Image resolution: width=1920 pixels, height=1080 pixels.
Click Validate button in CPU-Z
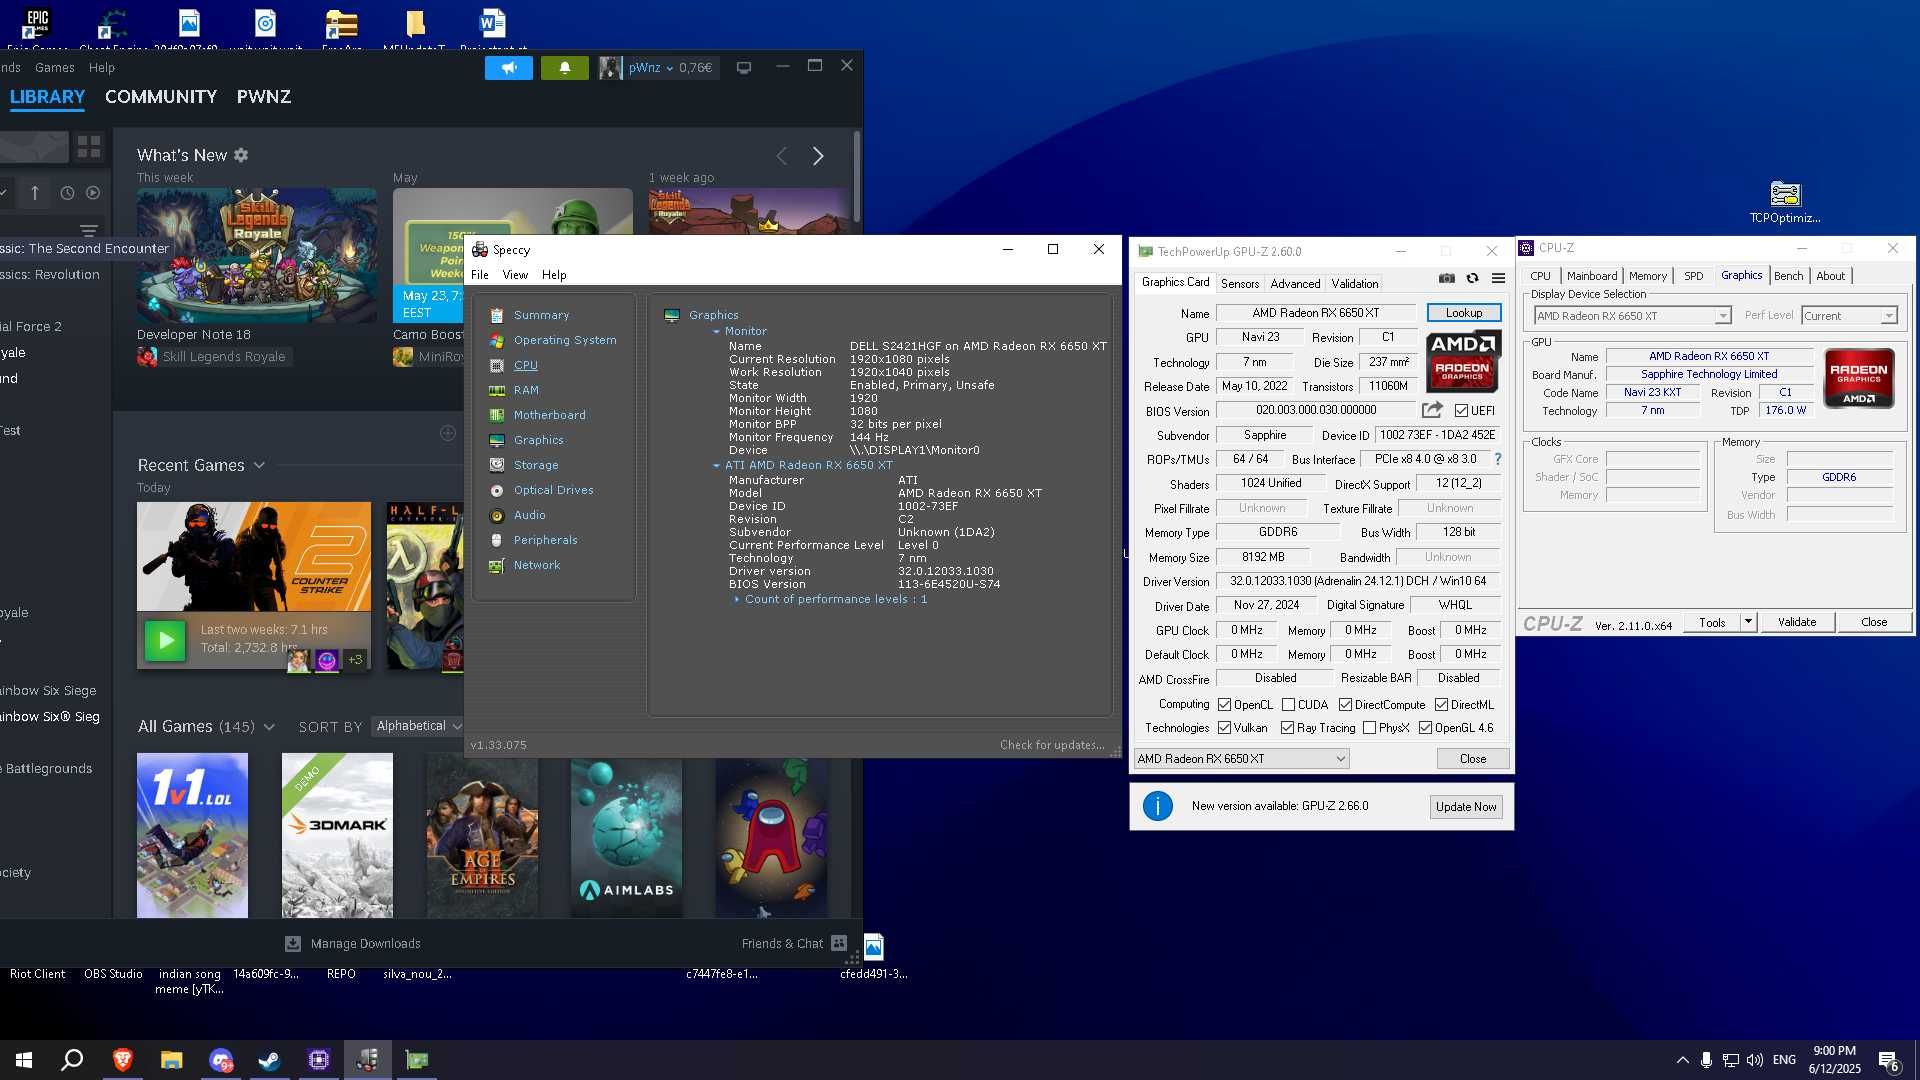point(1796,622)
